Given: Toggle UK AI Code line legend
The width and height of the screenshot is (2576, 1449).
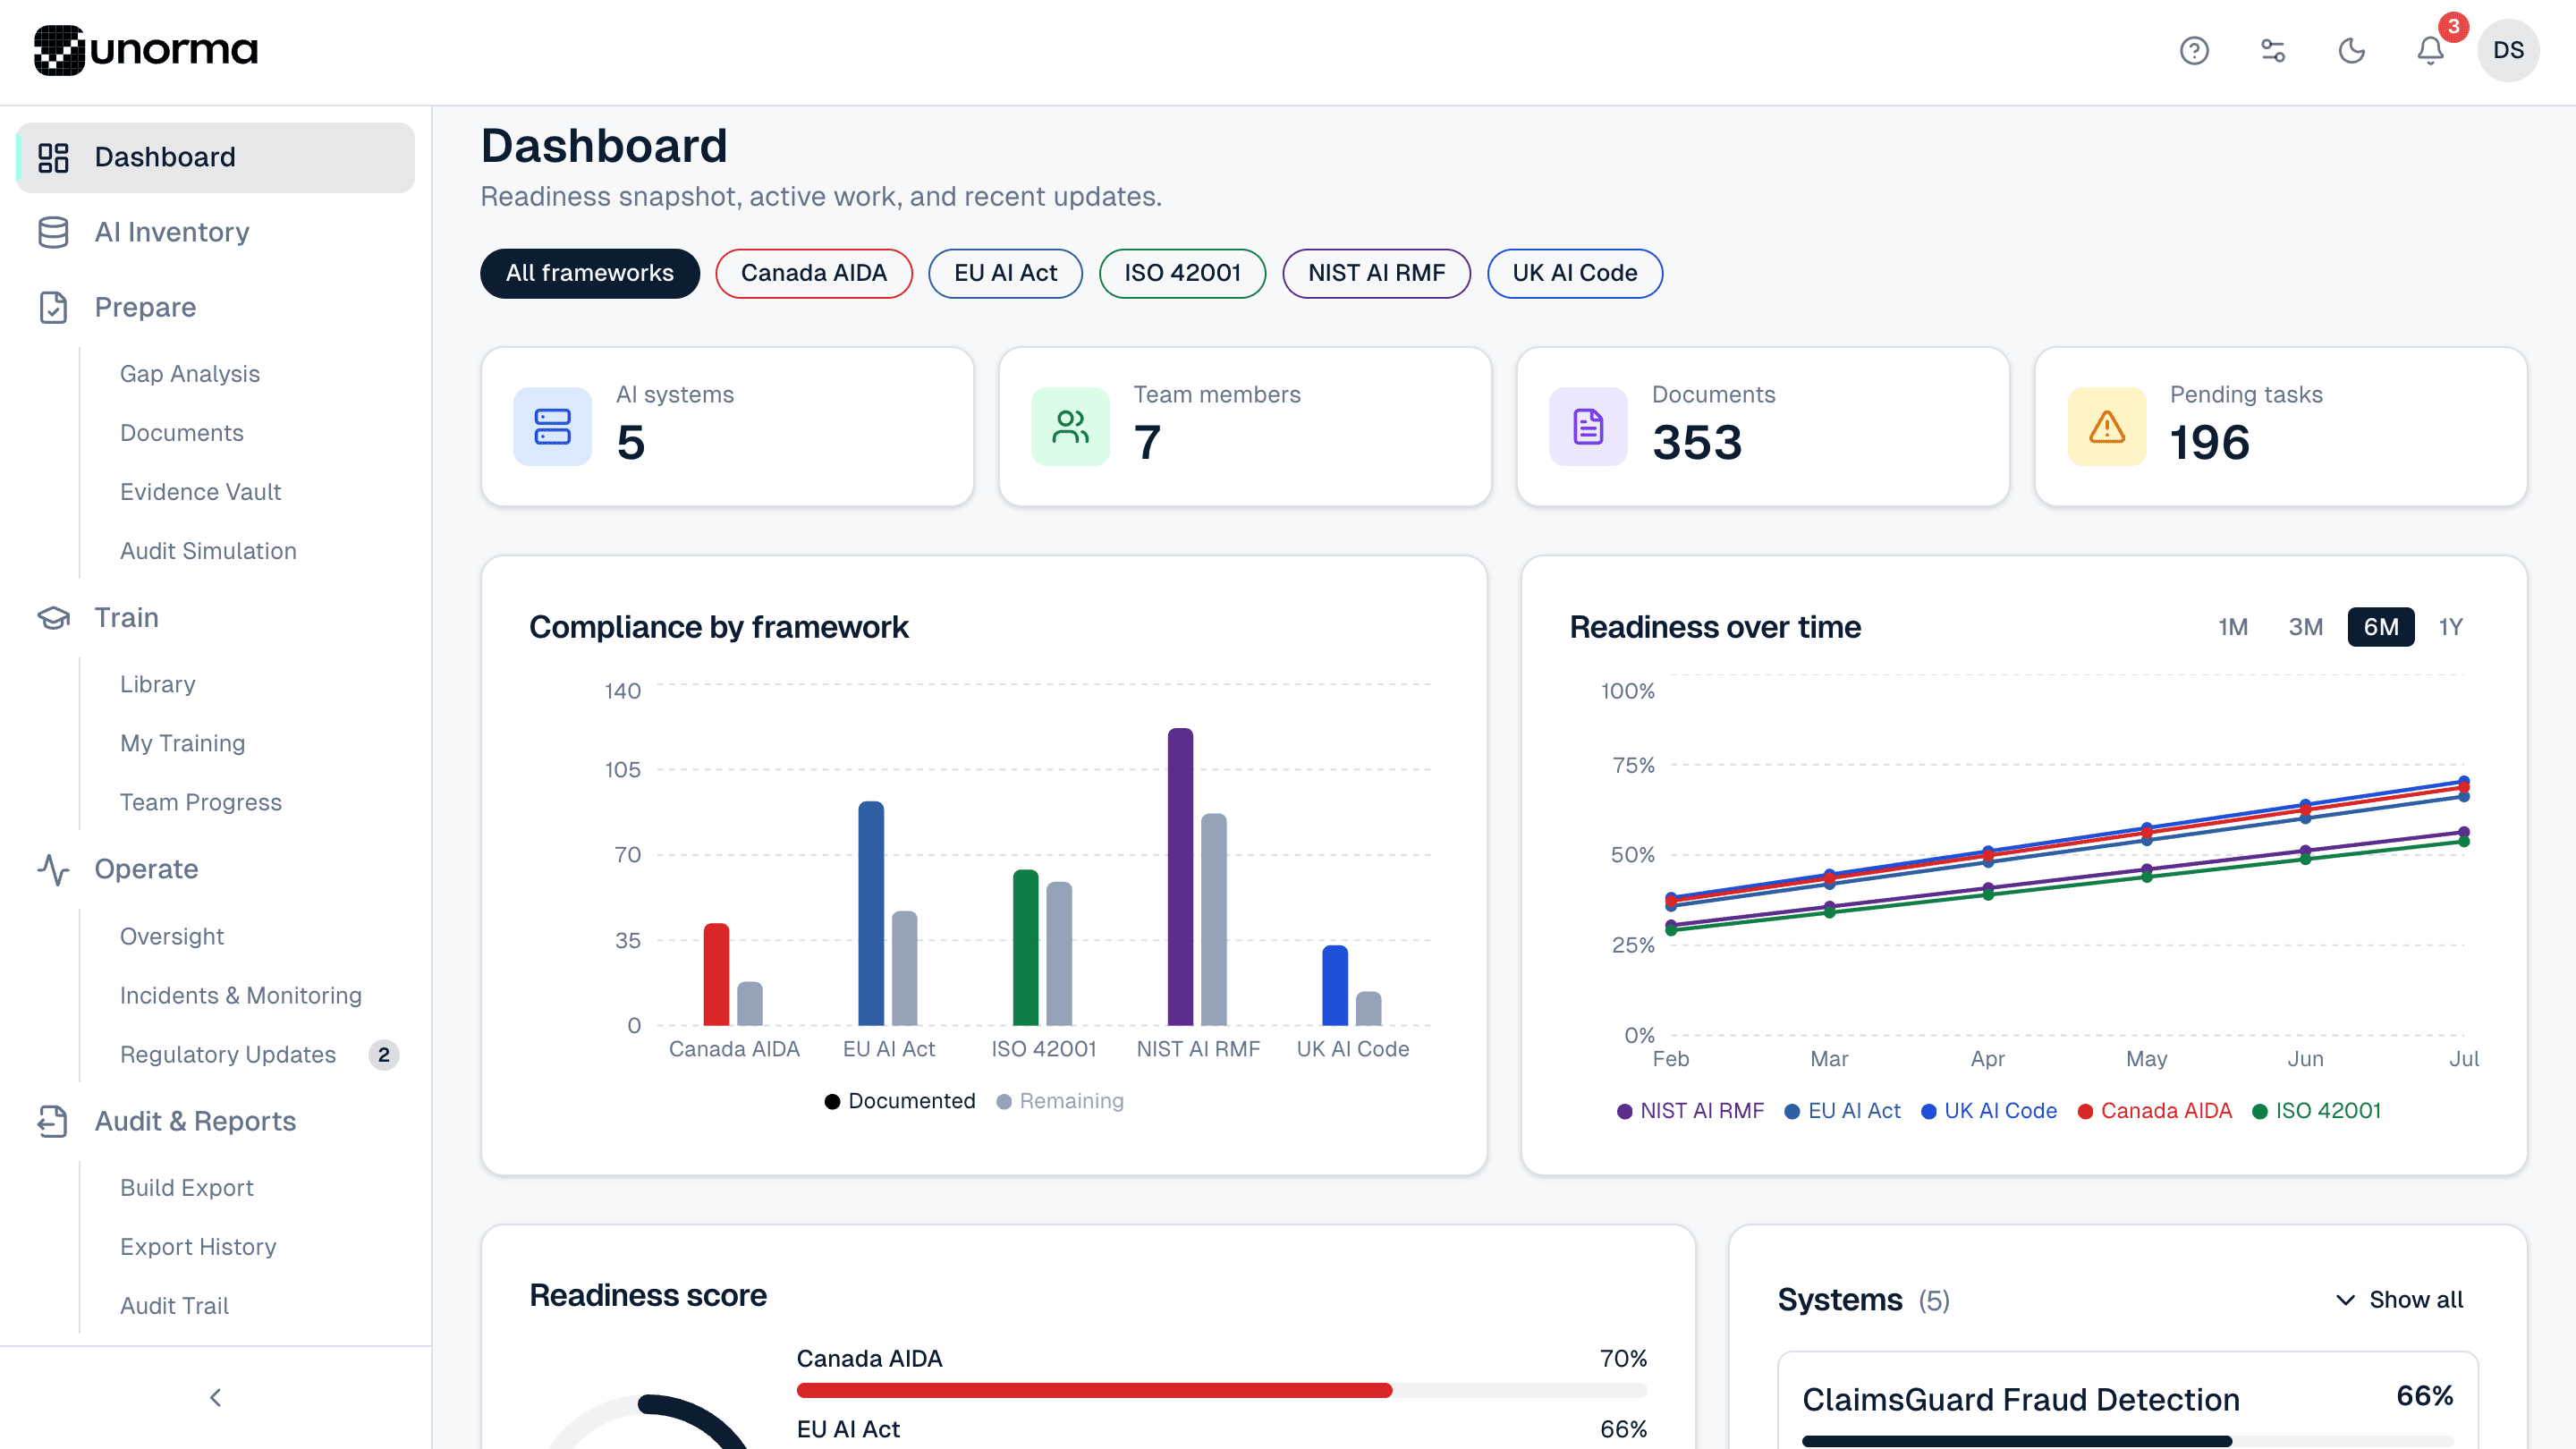Looking at the screenshot, I should tap(1989, 1110).
